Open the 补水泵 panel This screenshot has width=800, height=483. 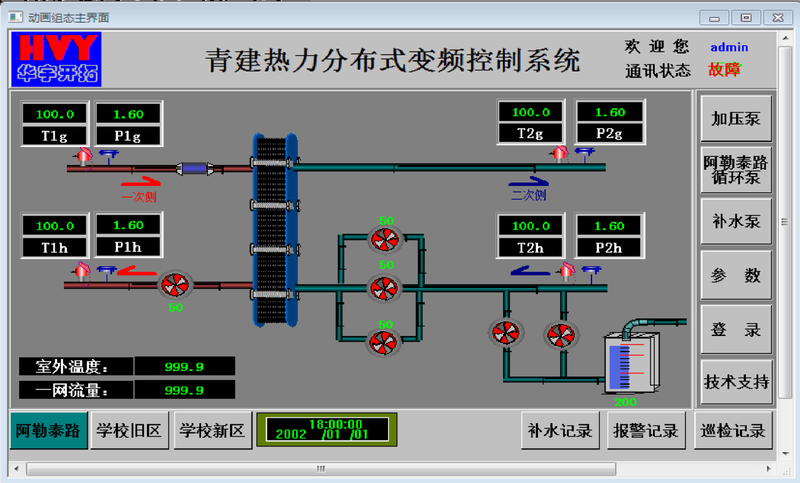pyautogui.click(x=736, y=221)
